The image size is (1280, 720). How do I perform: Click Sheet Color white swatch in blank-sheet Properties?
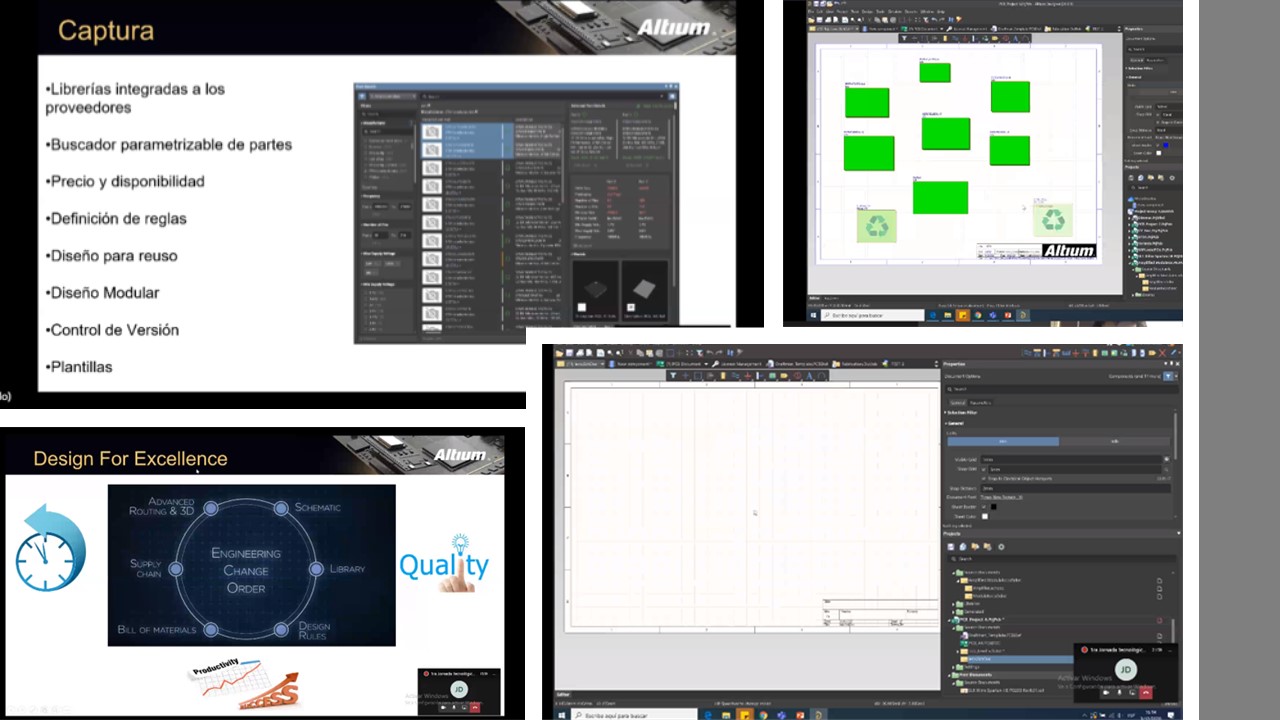click(985, 516)
